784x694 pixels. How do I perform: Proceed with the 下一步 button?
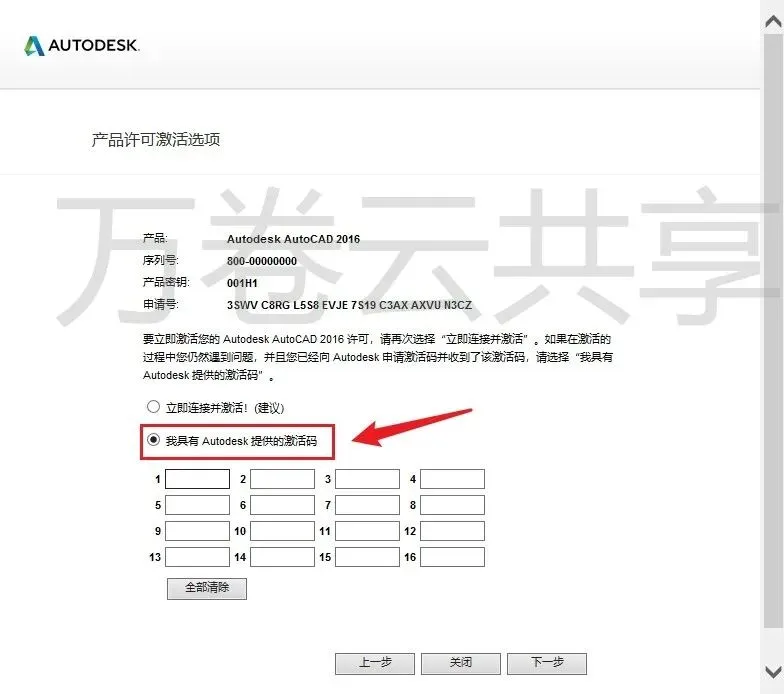coord(547,664)
